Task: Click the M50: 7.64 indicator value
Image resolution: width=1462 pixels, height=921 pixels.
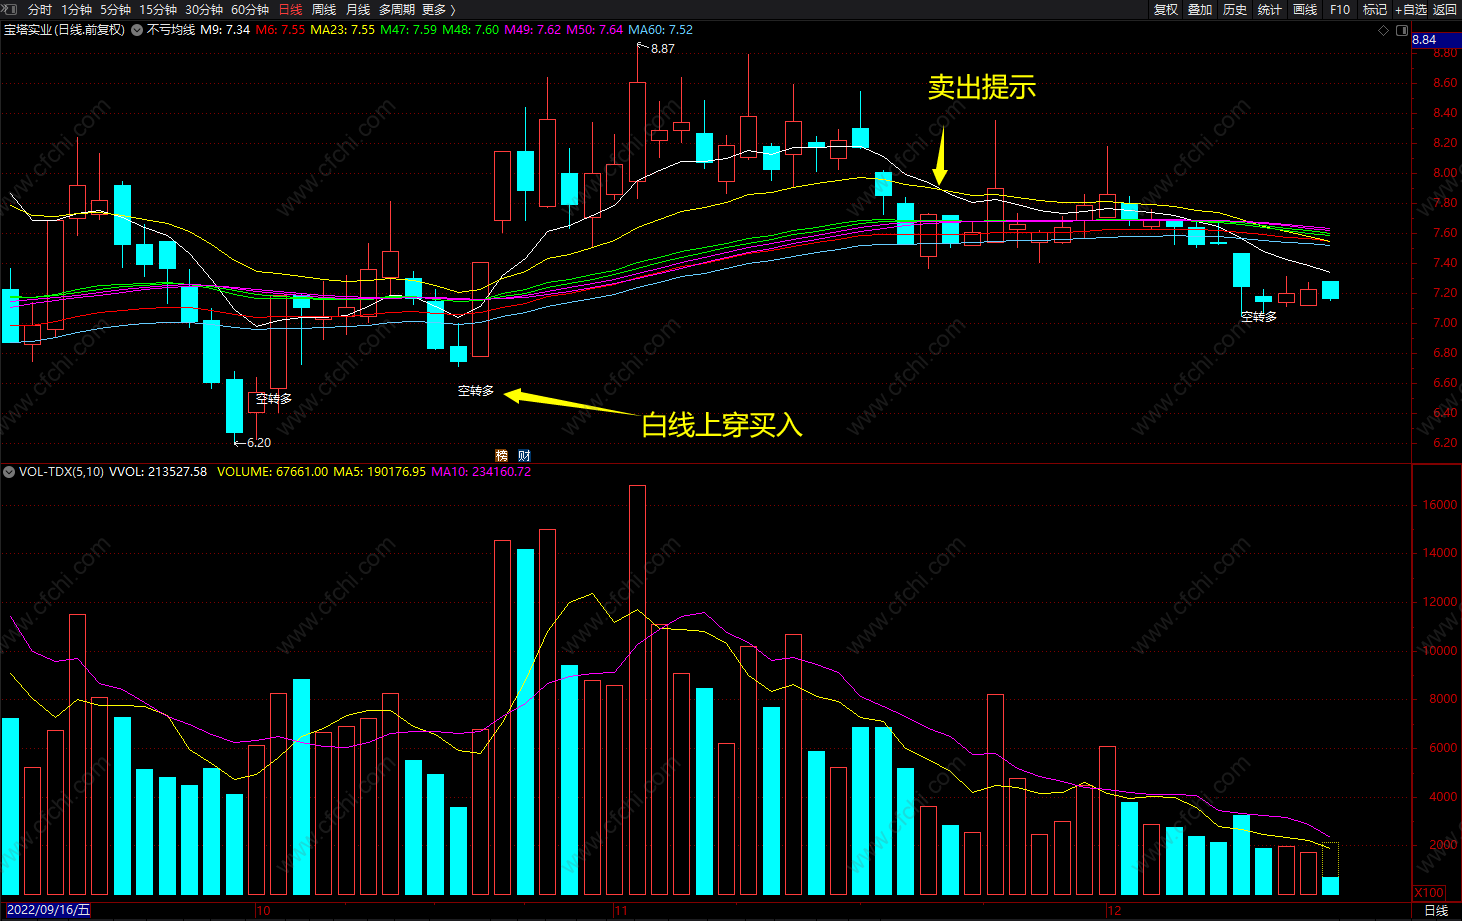Action: tap(594, 30)
